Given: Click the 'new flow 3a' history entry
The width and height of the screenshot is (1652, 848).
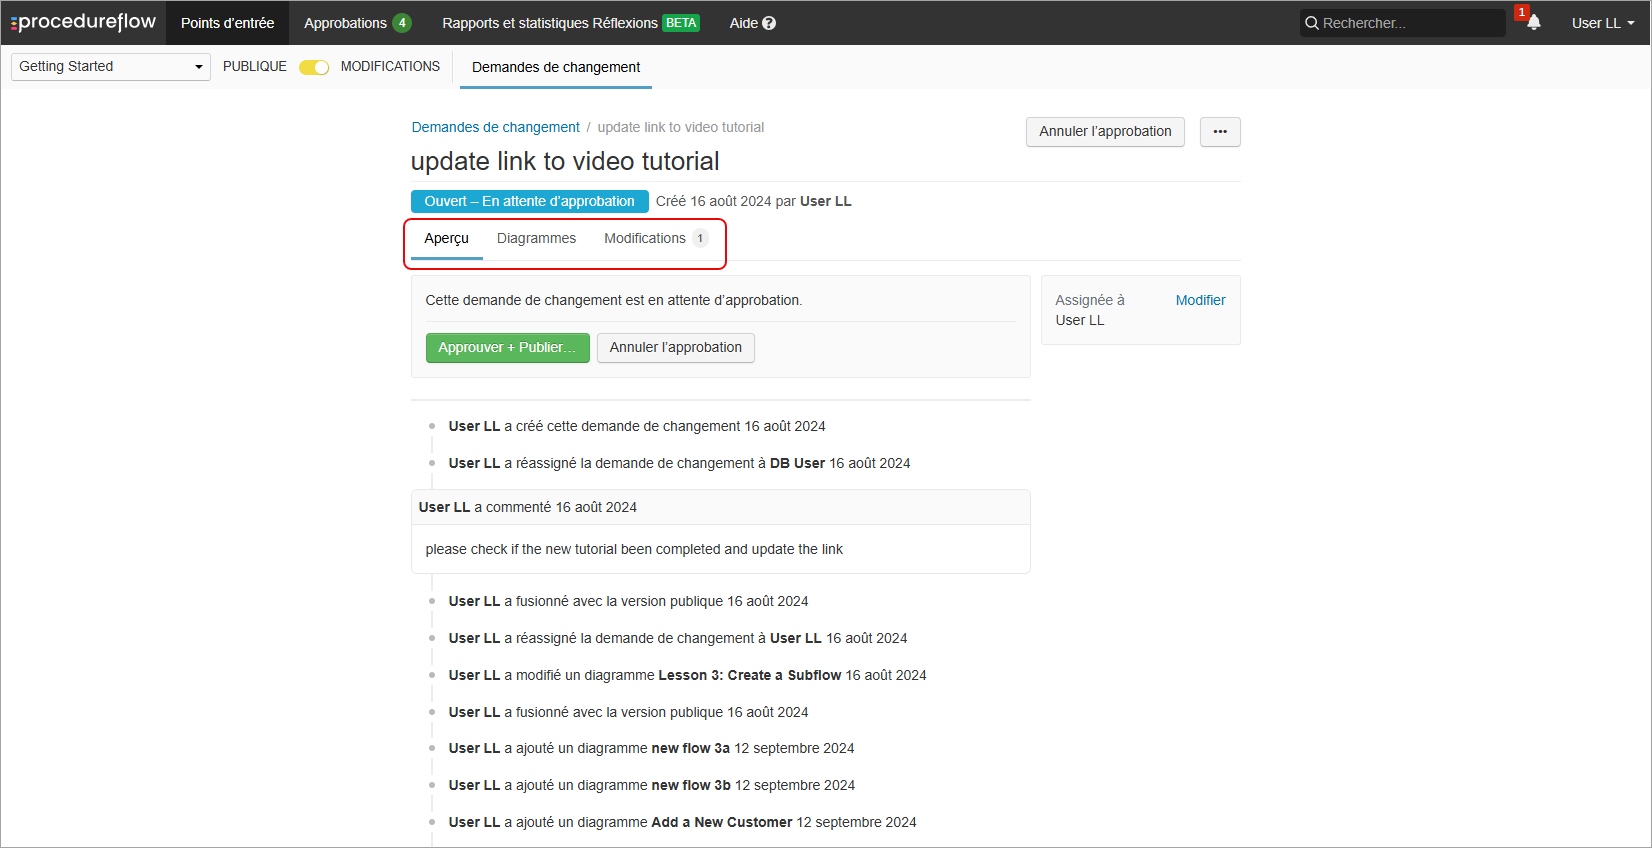Looking at the screenshot, I should click(651, 748).
